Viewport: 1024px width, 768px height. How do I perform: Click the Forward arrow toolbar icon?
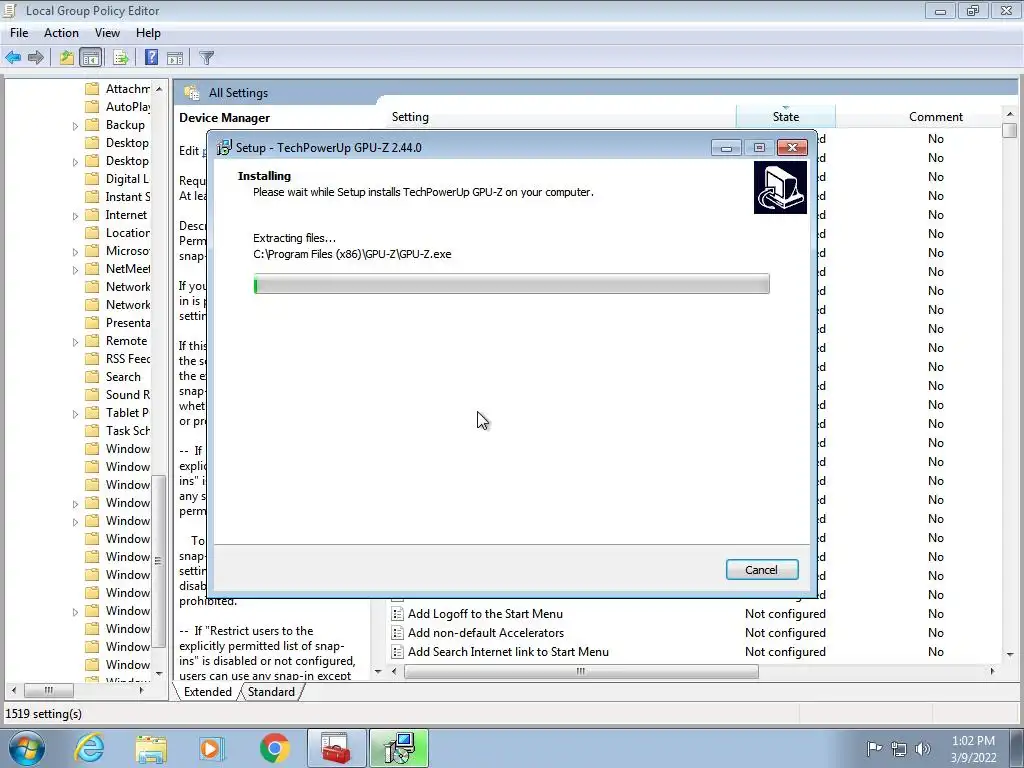[36, 57]
